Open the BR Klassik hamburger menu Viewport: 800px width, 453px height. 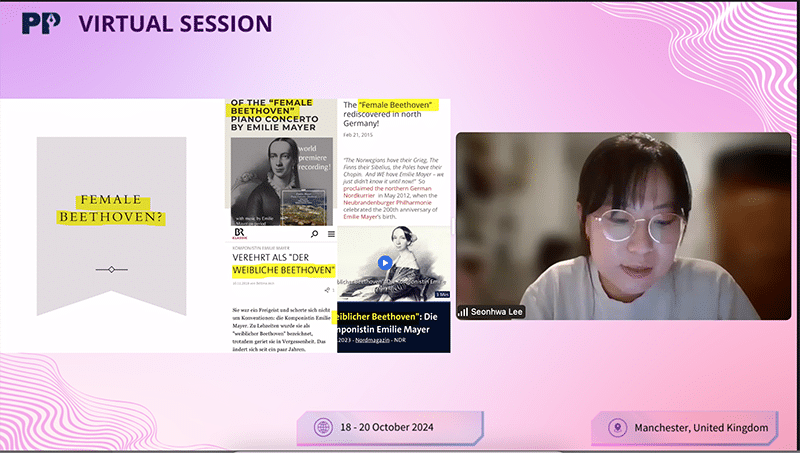[x=331, y=235]
